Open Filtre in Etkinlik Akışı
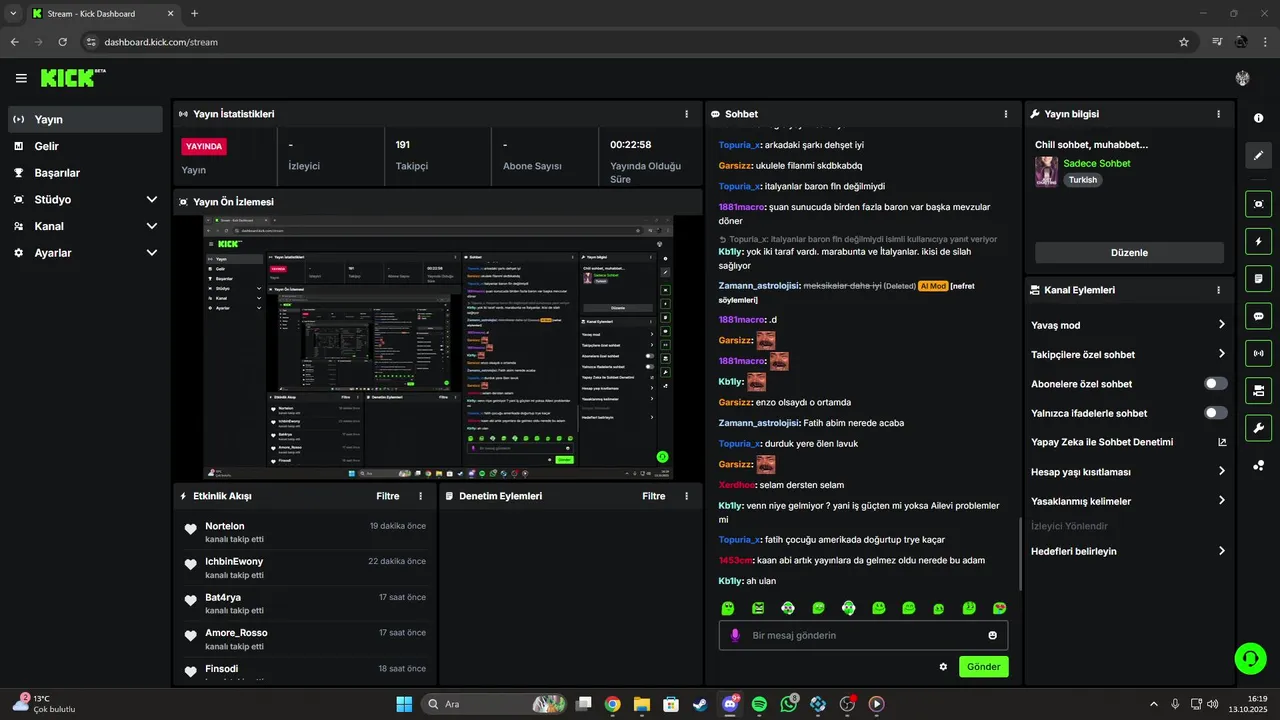 (x=388, y=496)
